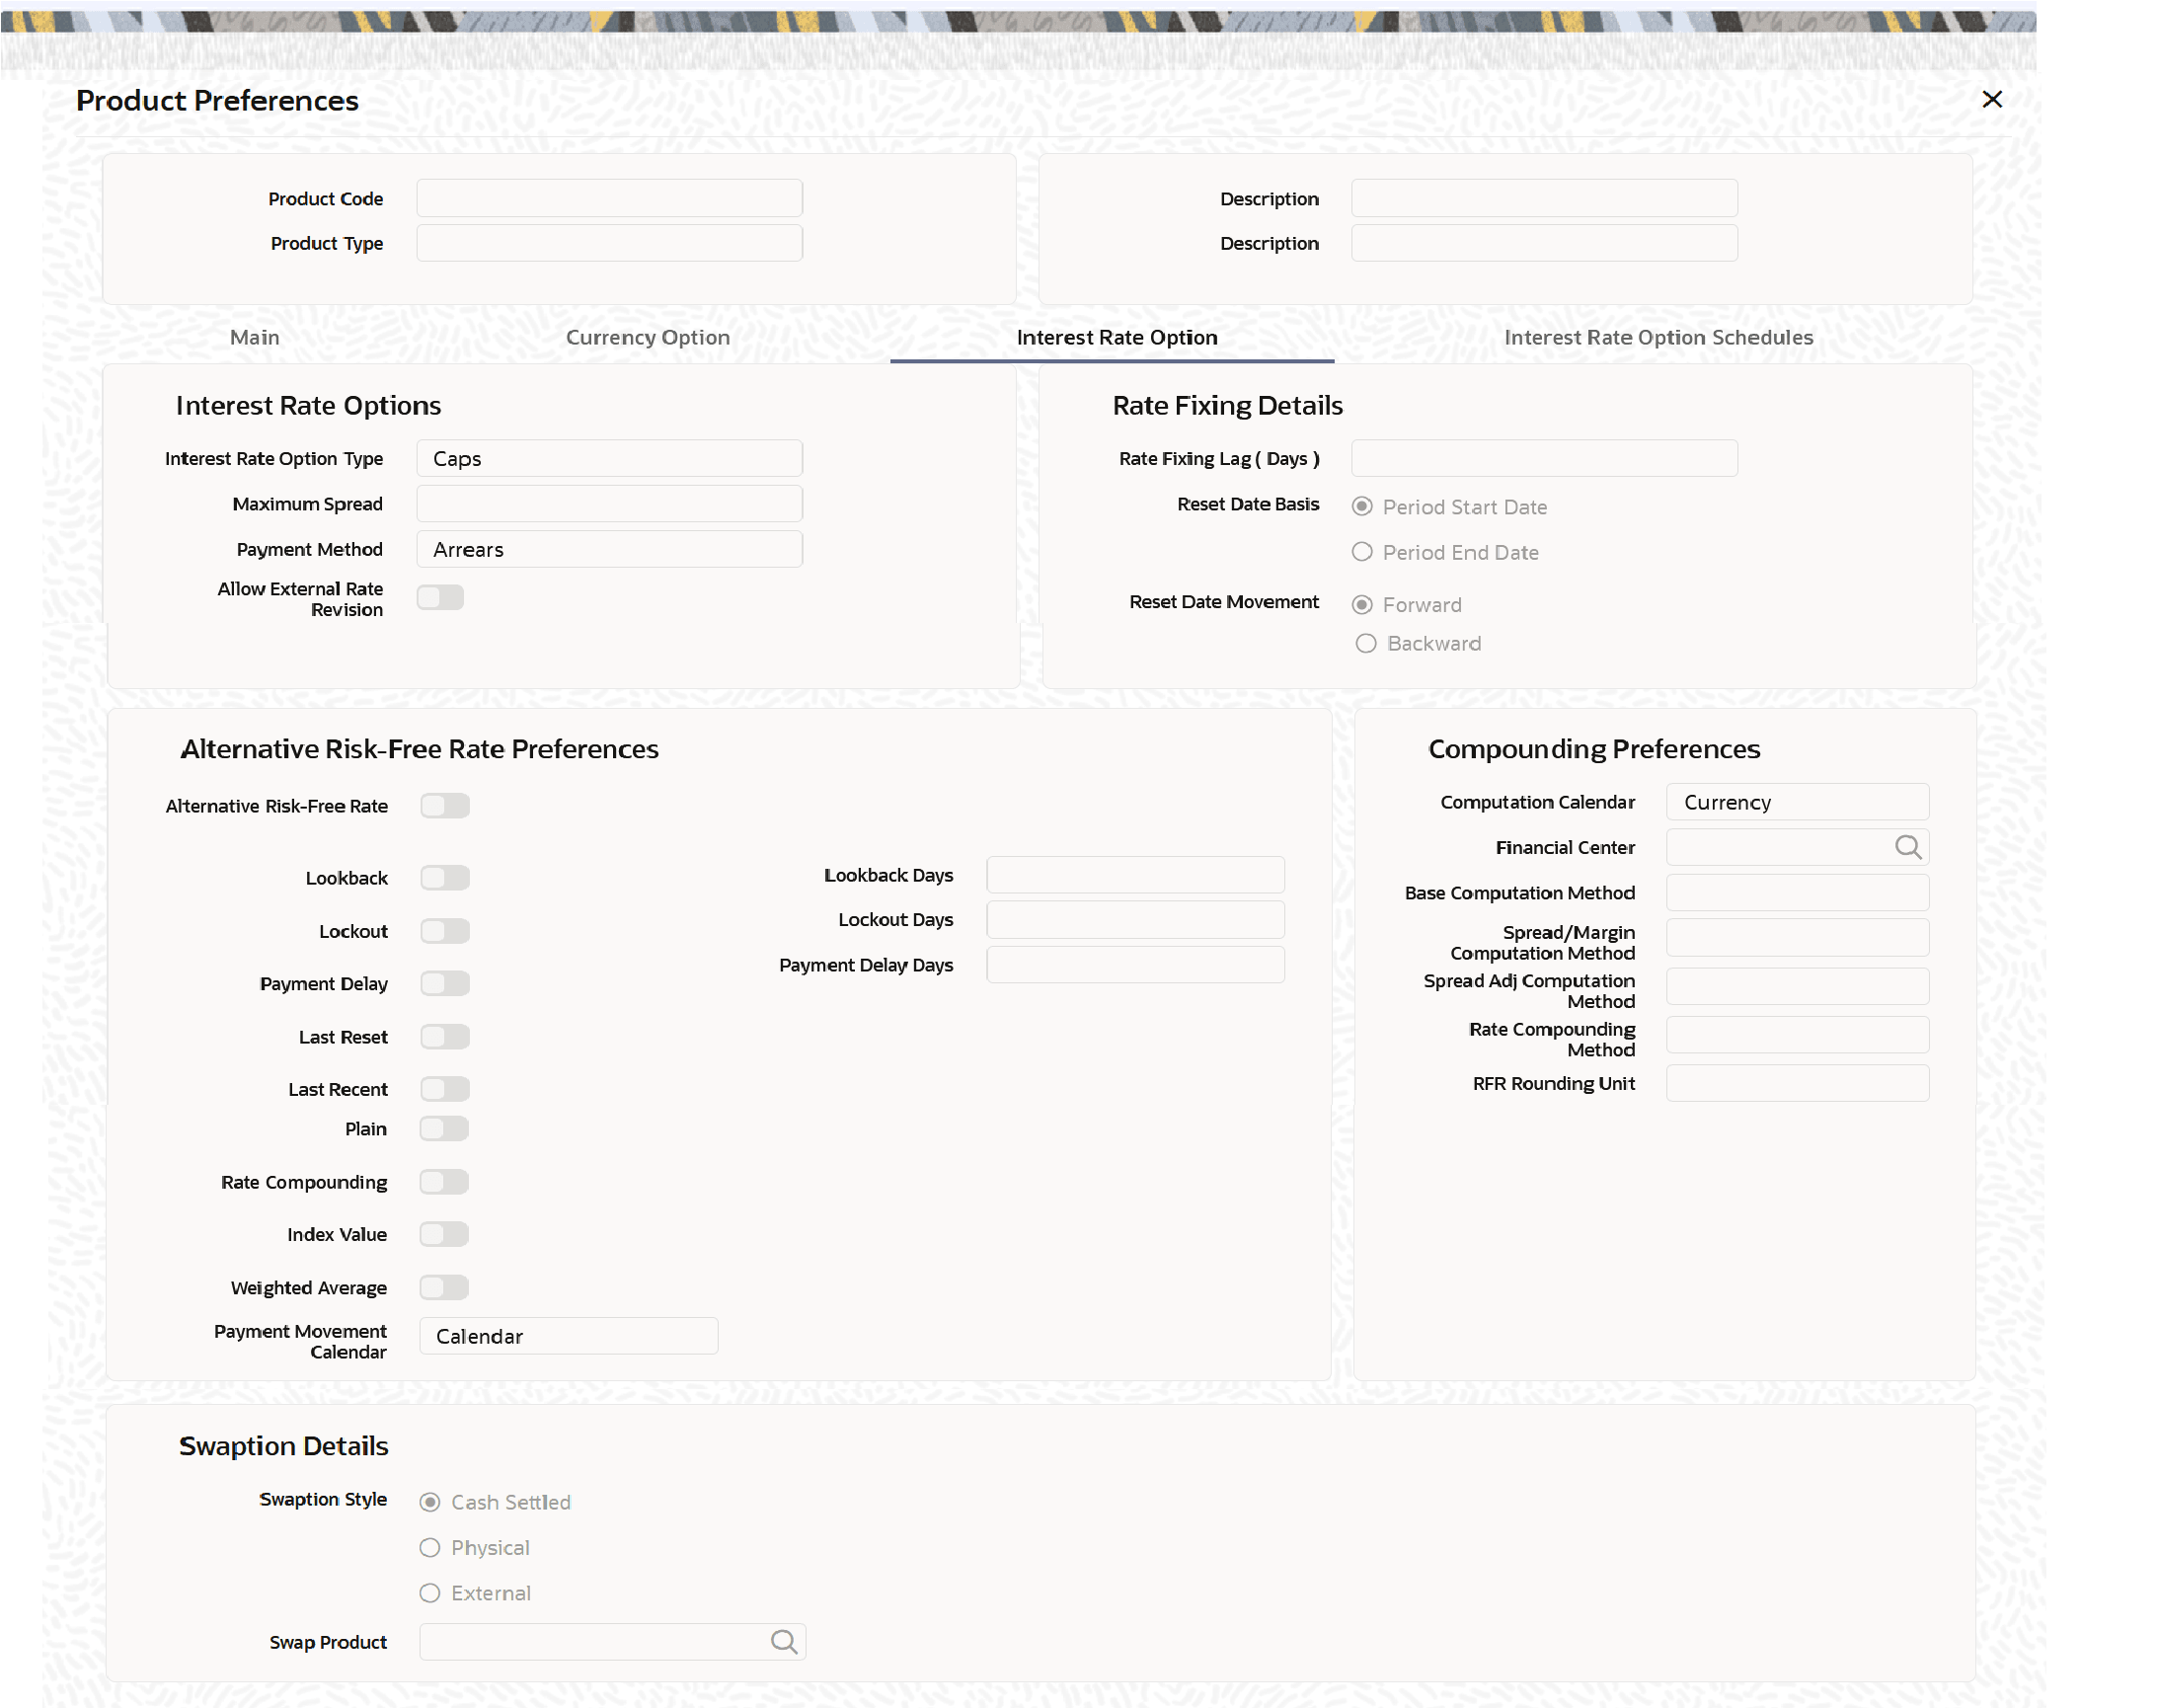Image resolution: width=2158 pixels, height=1708 pixels.
Task: Open Computation Calendar dropdown
Action: pos(1796,803)
